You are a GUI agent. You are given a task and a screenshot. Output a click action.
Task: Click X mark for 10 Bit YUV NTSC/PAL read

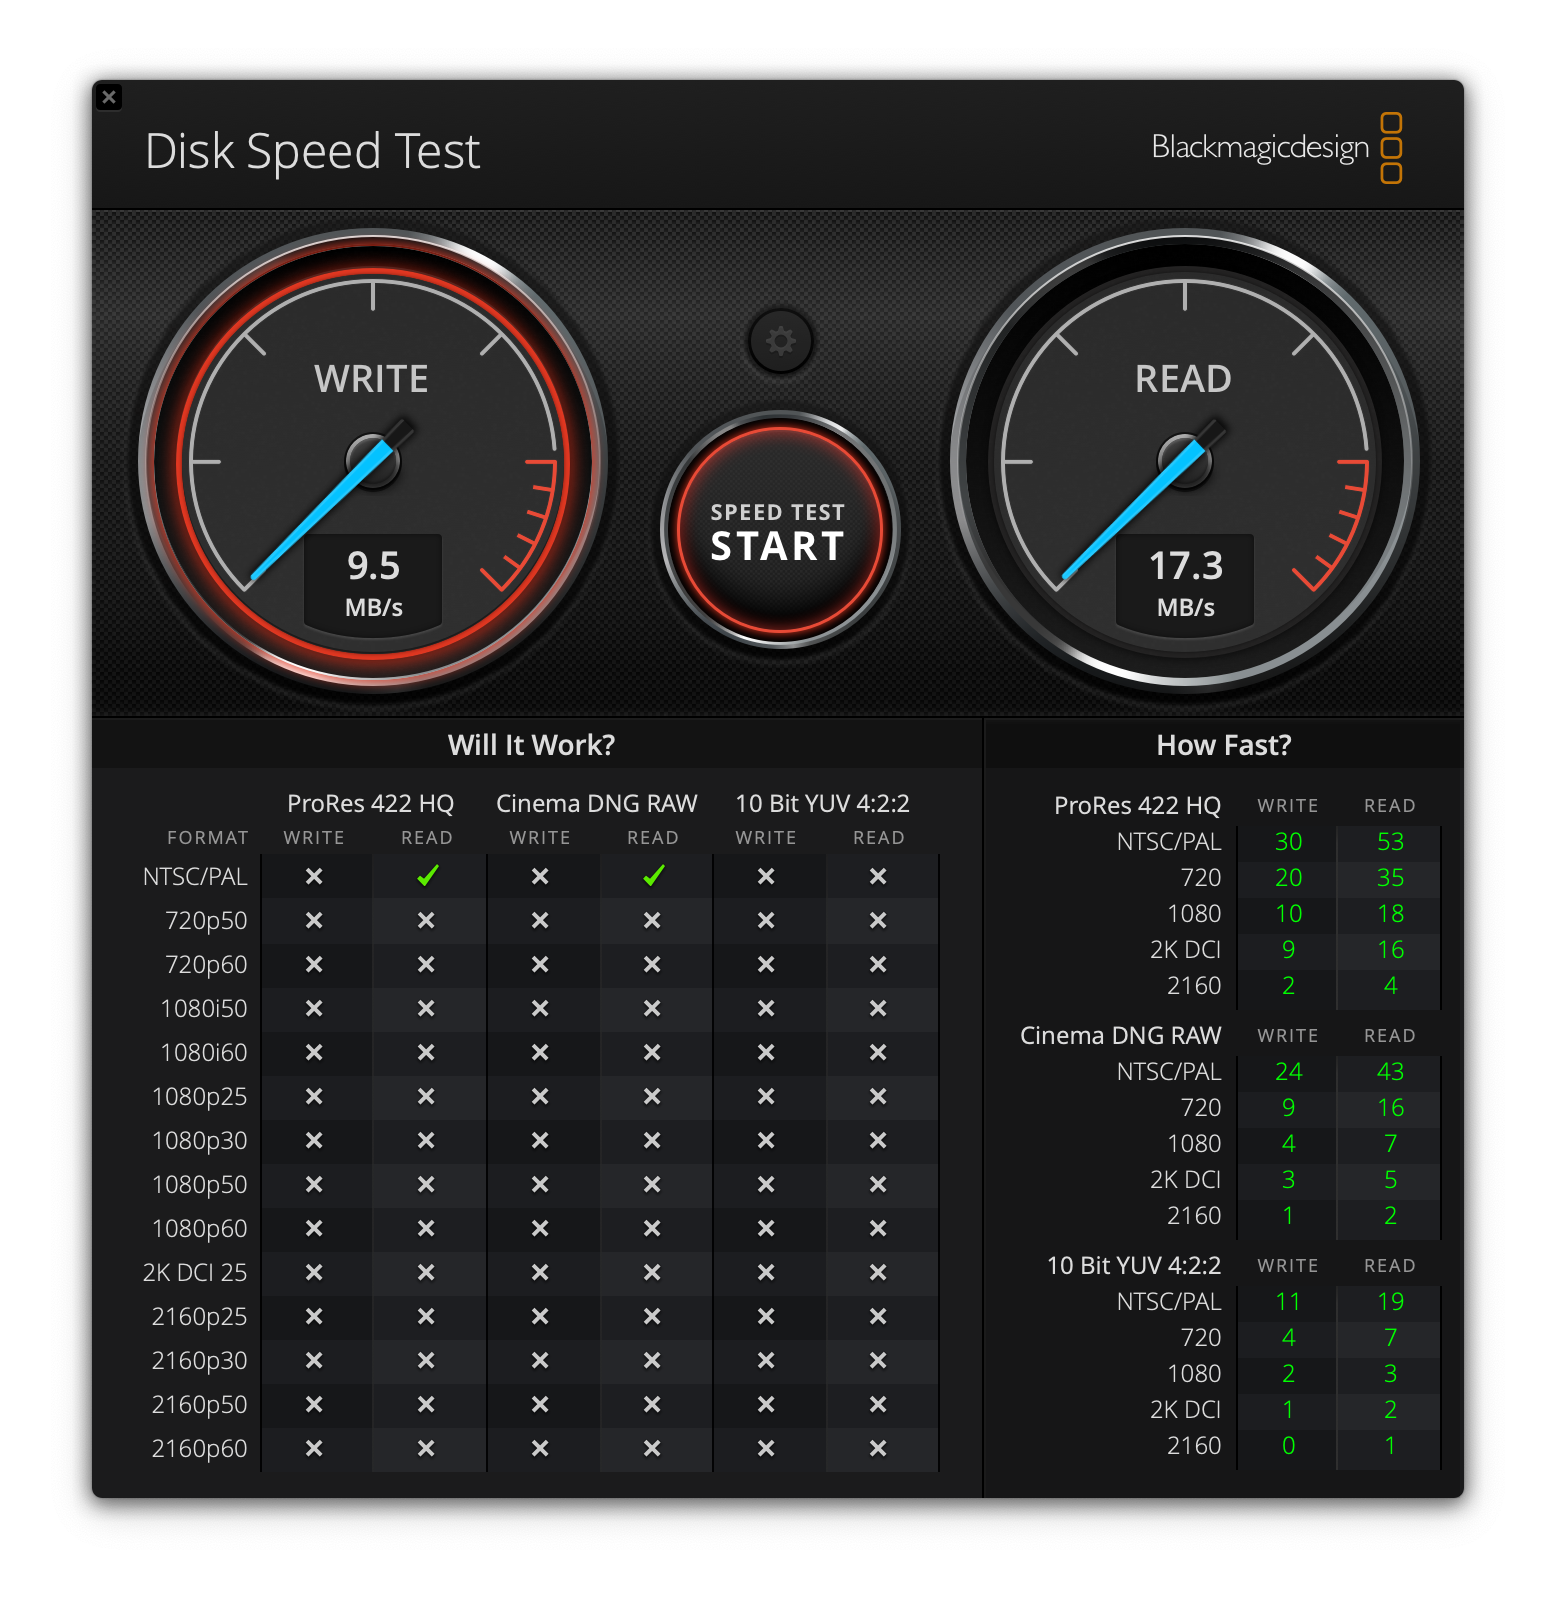(878, 876)
